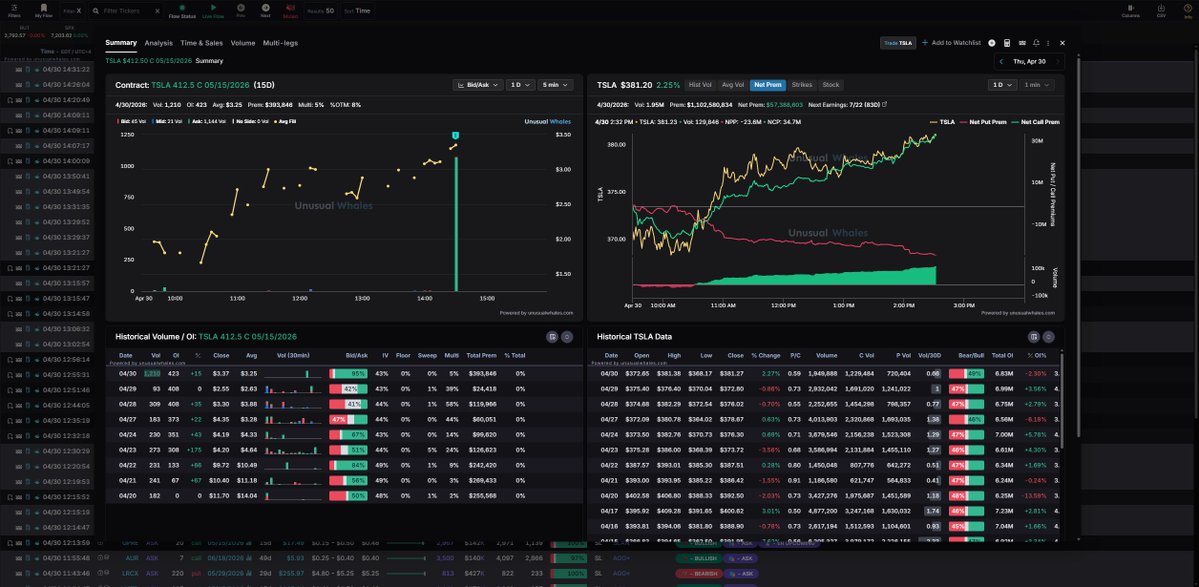This screenshot has width=1199, height=587.
Task: Open the options calculator icon
Action: 1007,44
